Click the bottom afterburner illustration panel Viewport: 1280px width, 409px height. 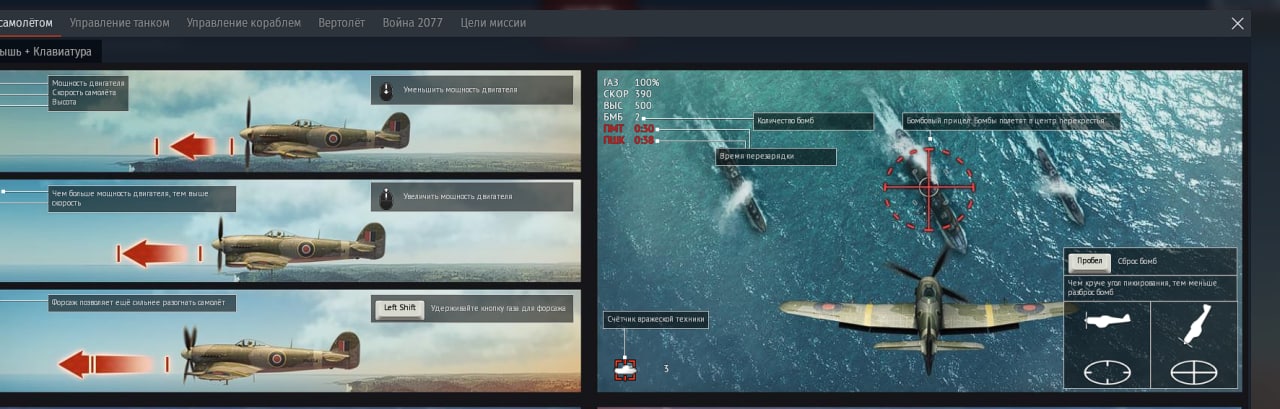coord(289,340)
